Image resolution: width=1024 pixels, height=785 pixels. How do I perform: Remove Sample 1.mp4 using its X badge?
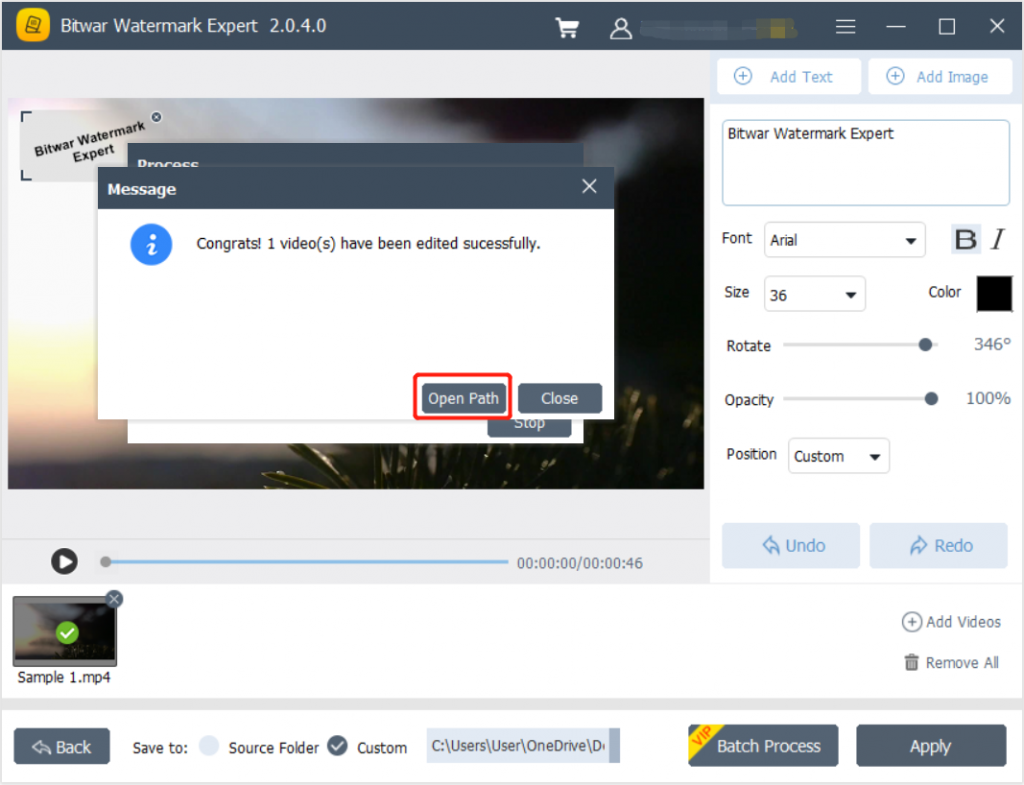point(114,599)
